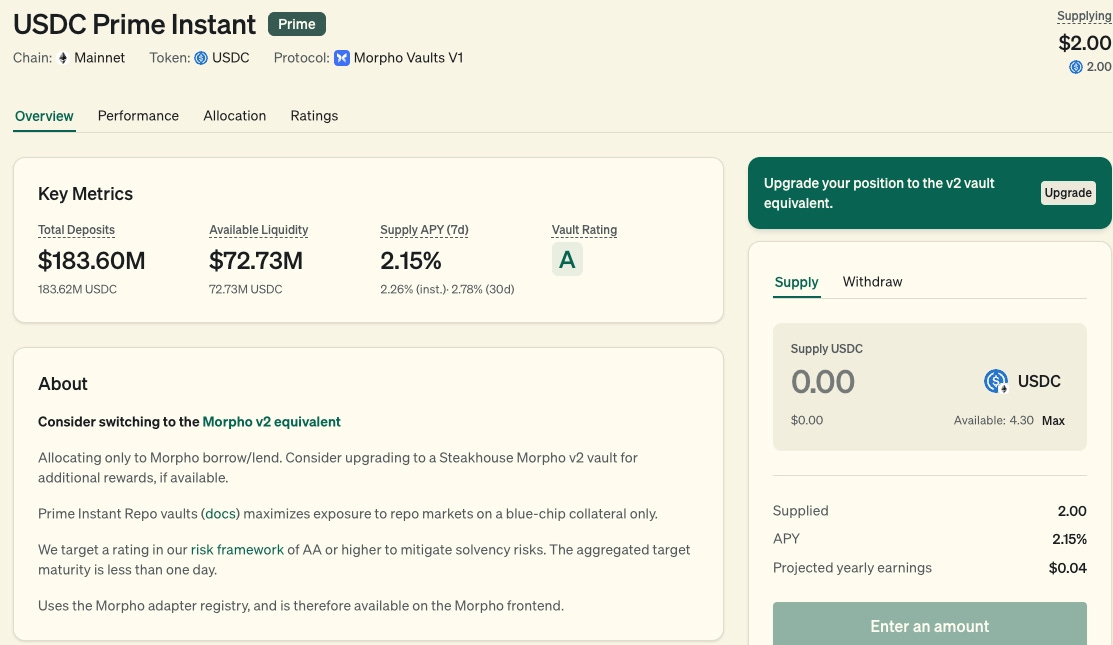Click the small USDC icon under Supplying
This screenshot has height=645, width=1113.
1075,67
